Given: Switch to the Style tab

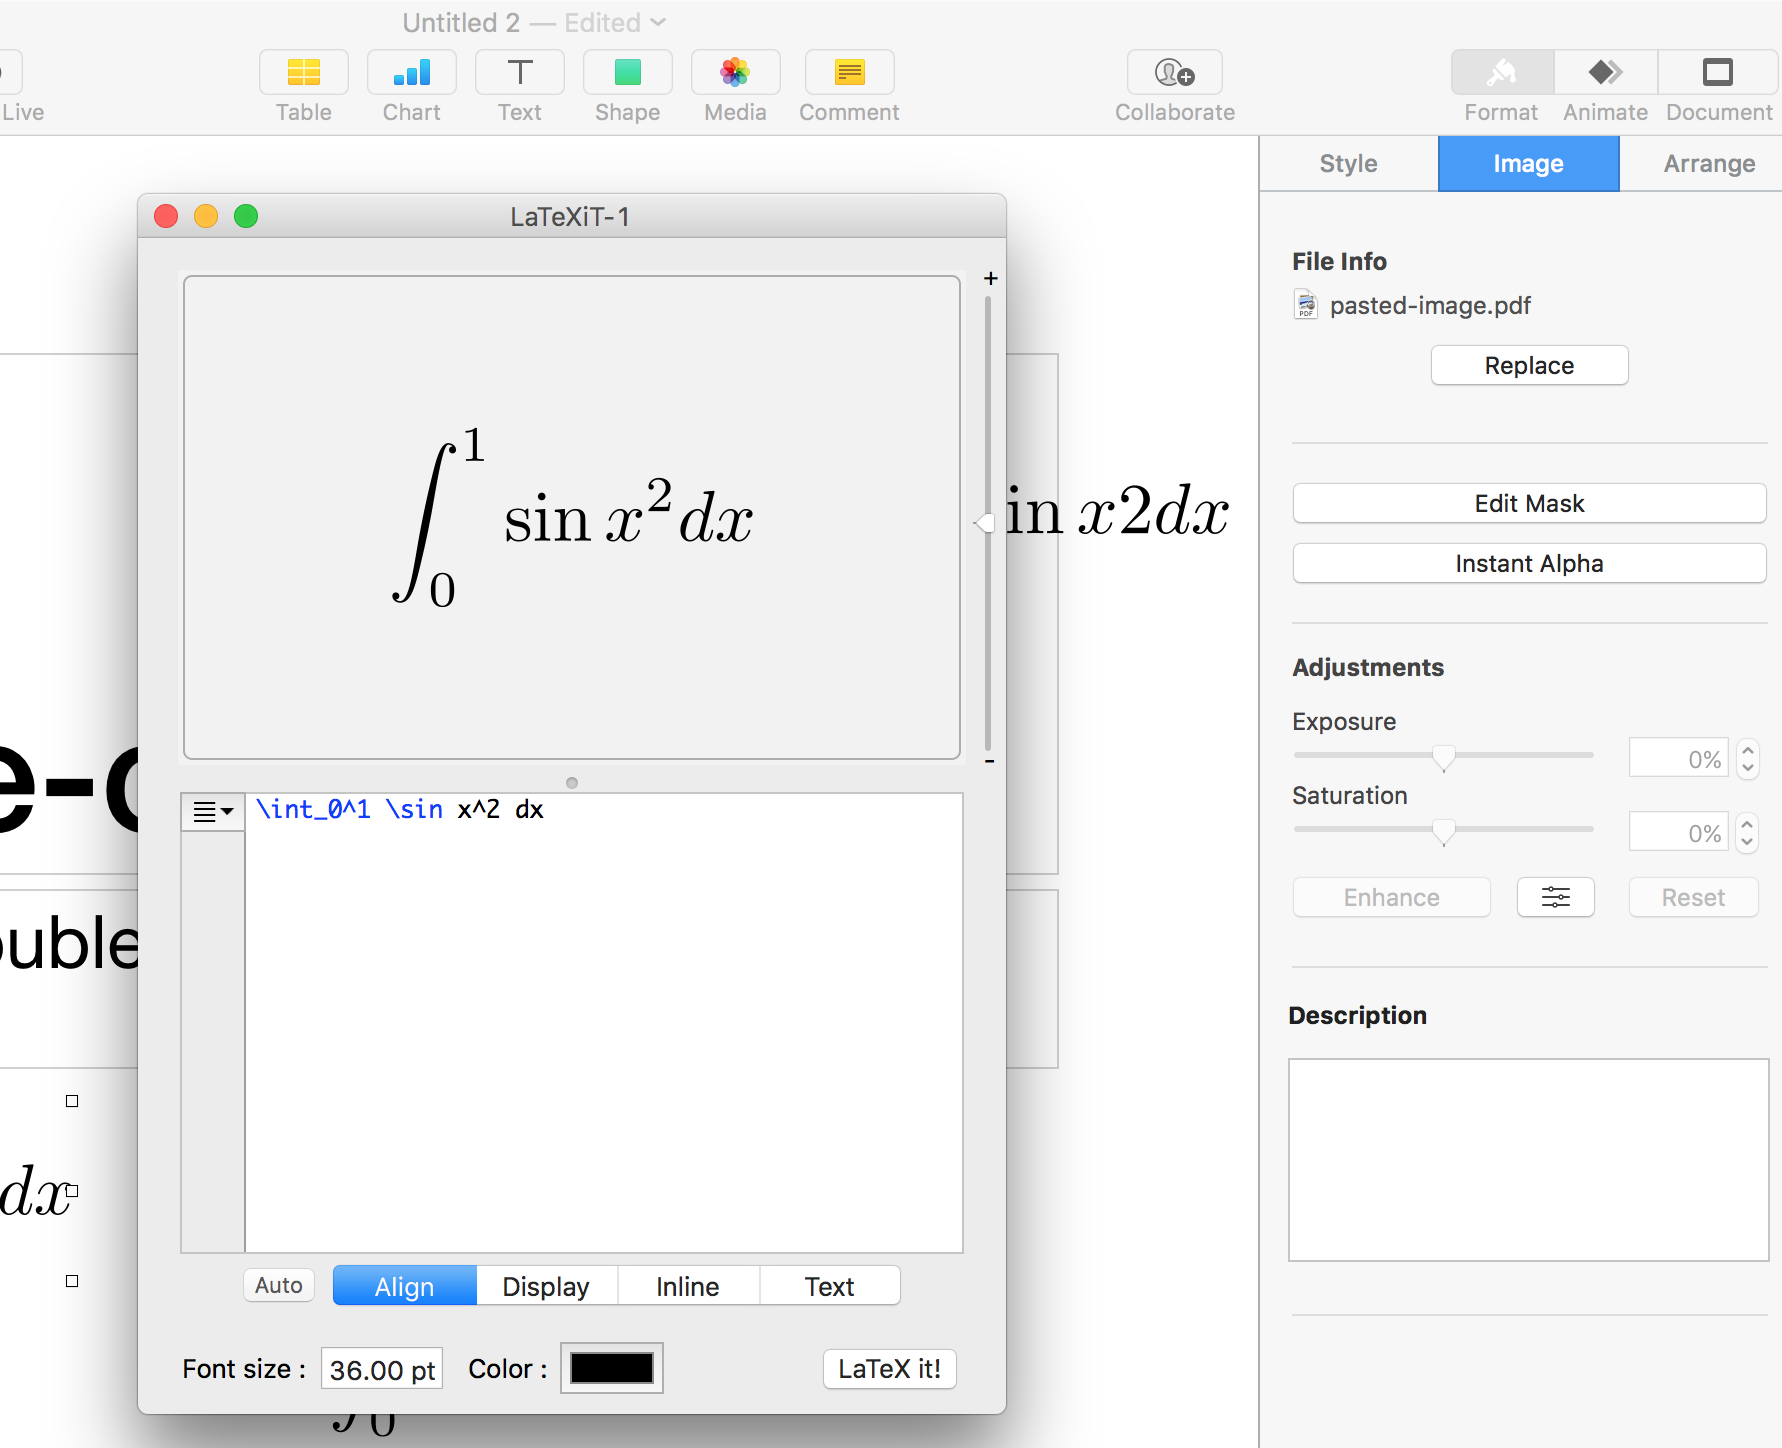Looking at the screenshot, I should [1348, 164].
